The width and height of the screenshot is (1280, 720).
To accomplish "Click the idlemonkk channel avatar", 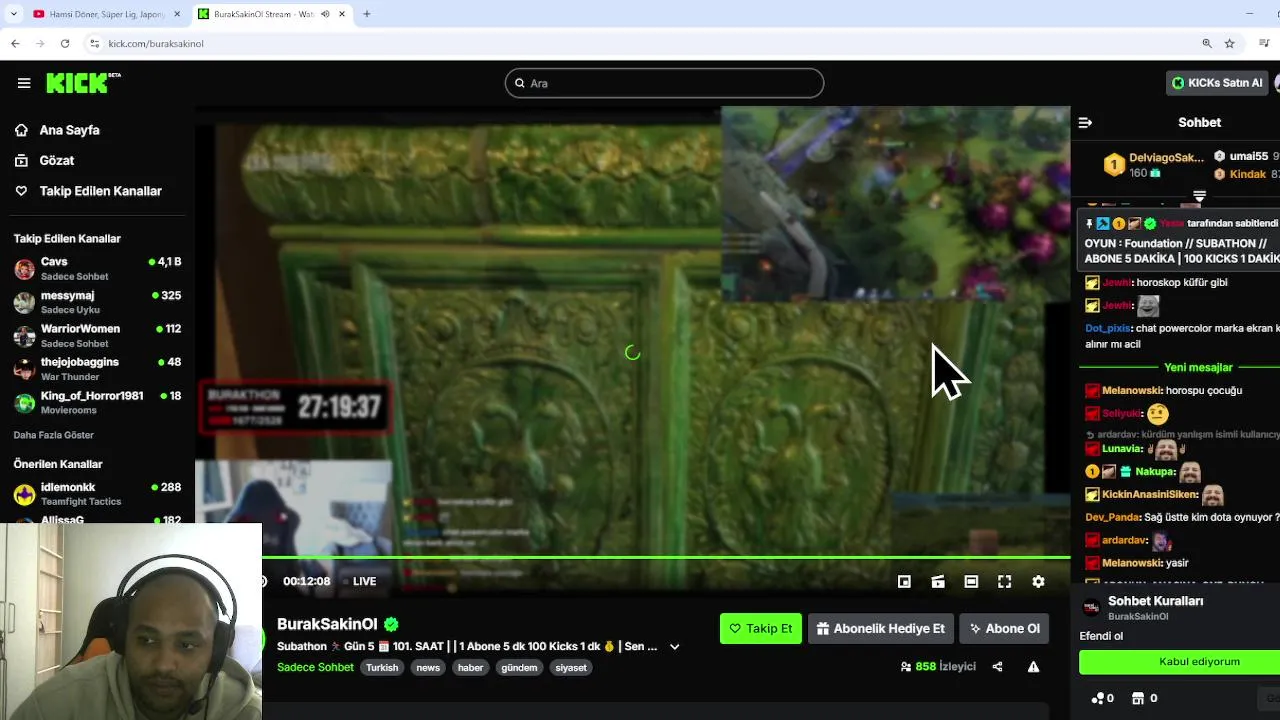I will pos(24,494).
